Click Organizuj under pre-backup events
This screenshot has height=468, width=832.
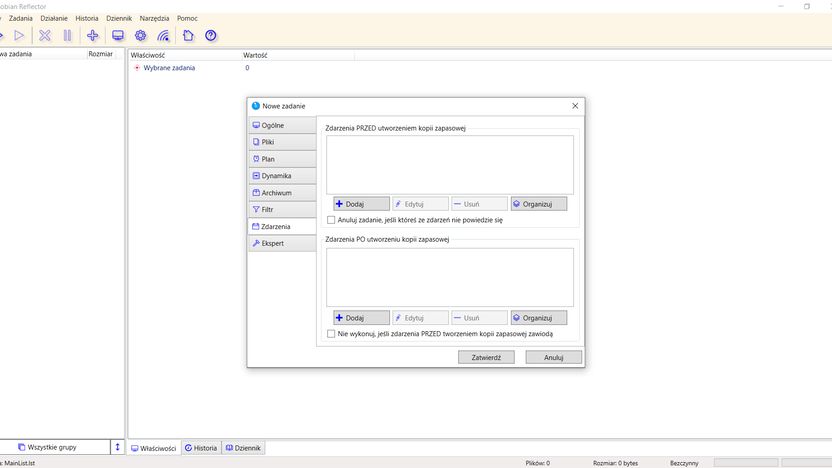coord(539,204)
